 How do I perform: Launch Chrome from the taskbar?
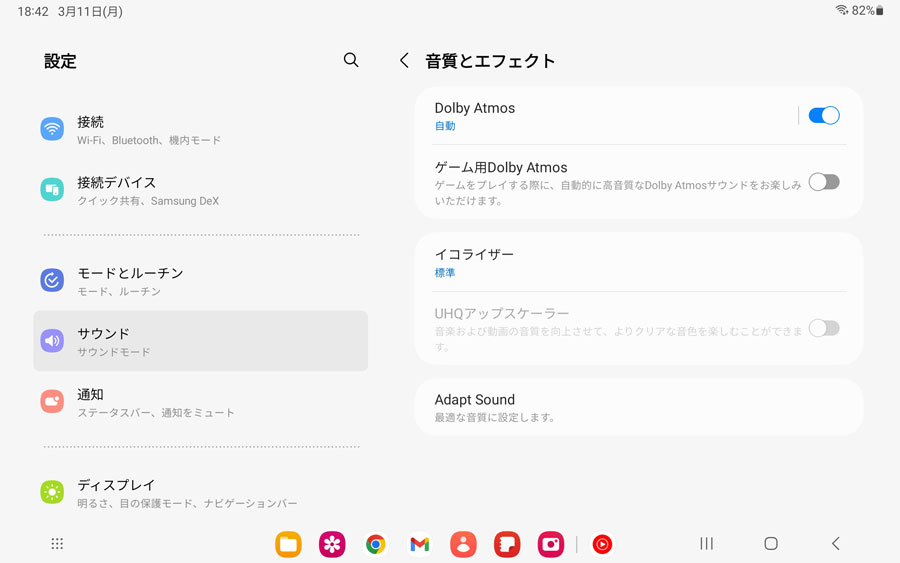[376, 544]
